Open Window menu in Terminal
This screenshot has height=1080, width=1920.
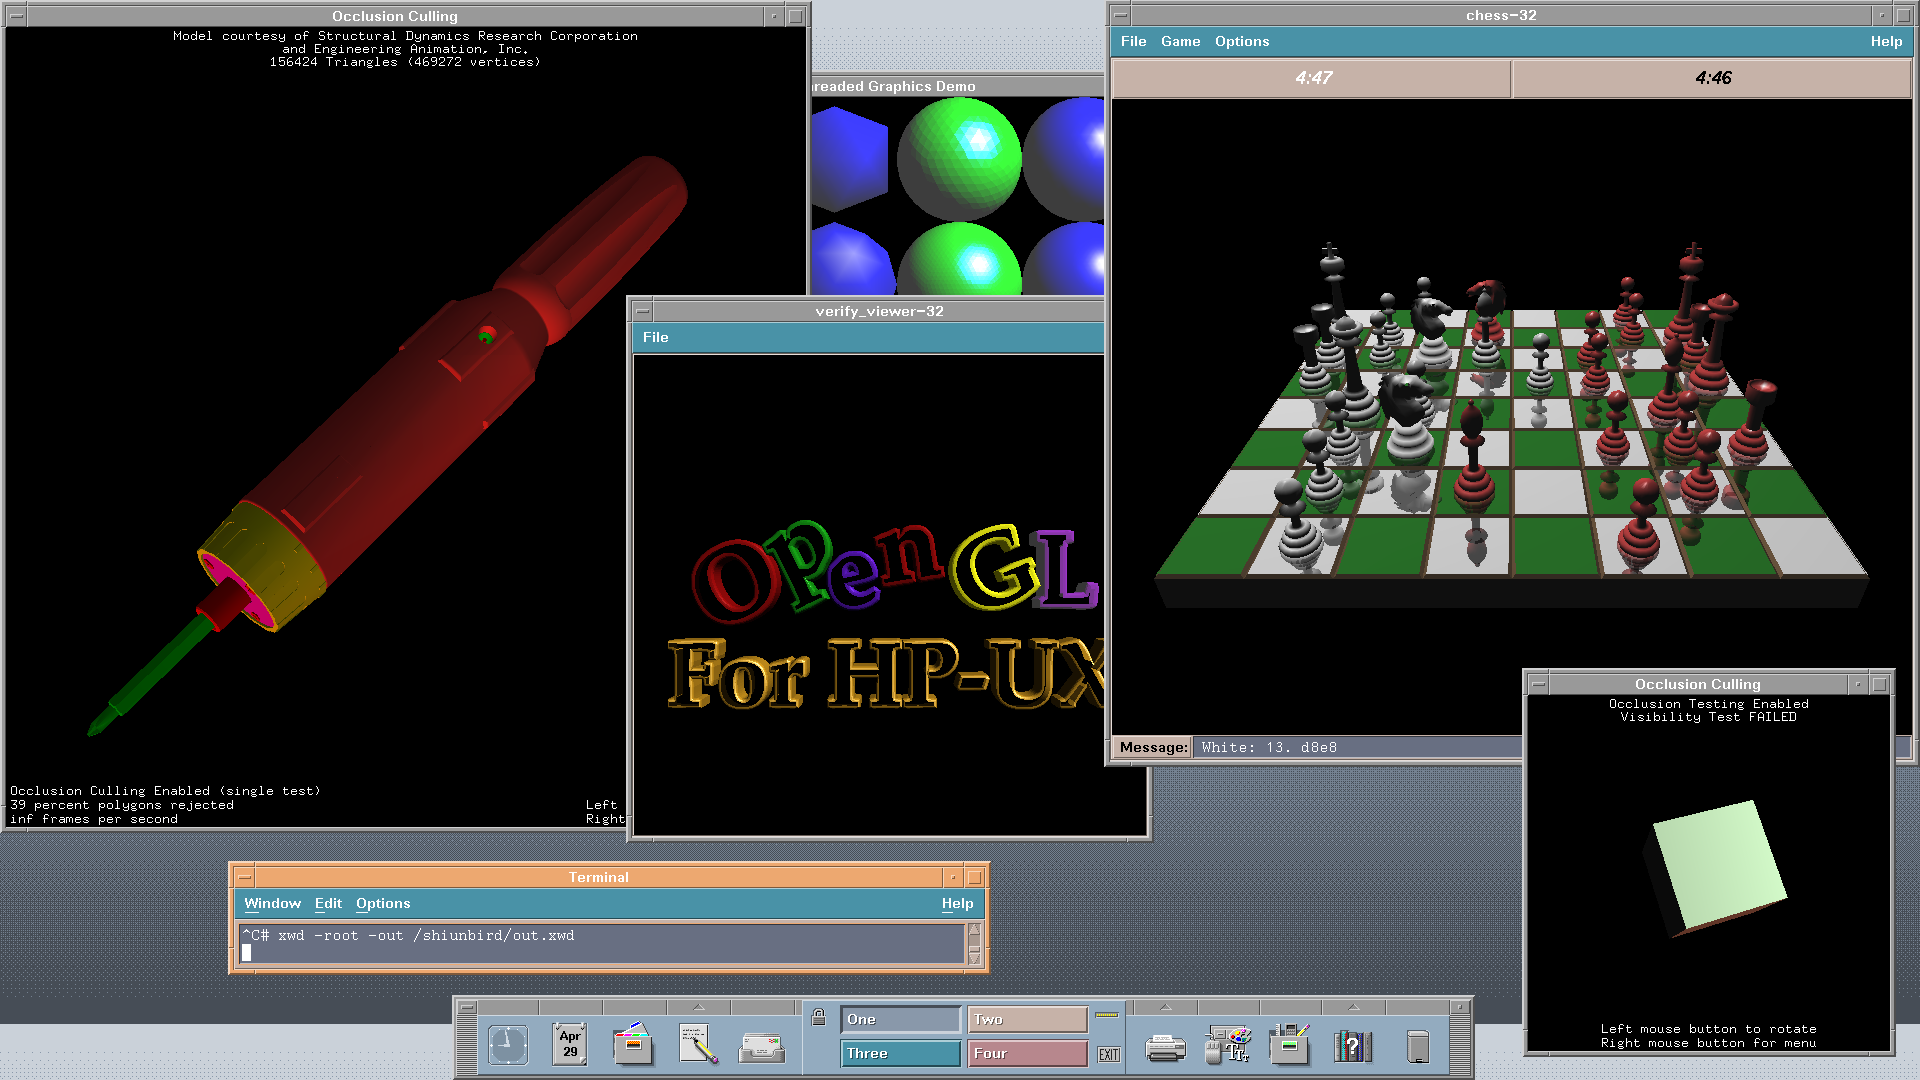click(x=272, y=903)
